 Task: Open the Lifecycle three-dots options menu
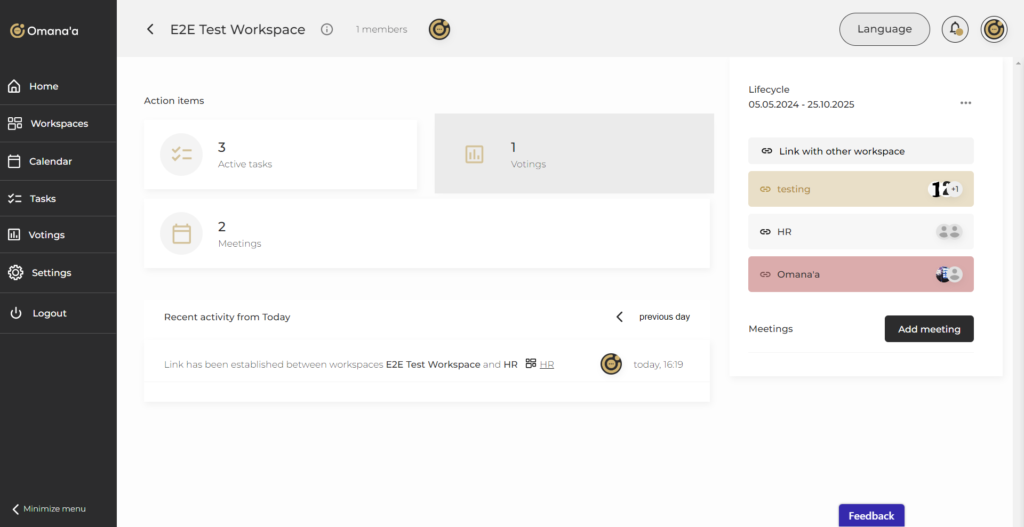pos(965,103)
